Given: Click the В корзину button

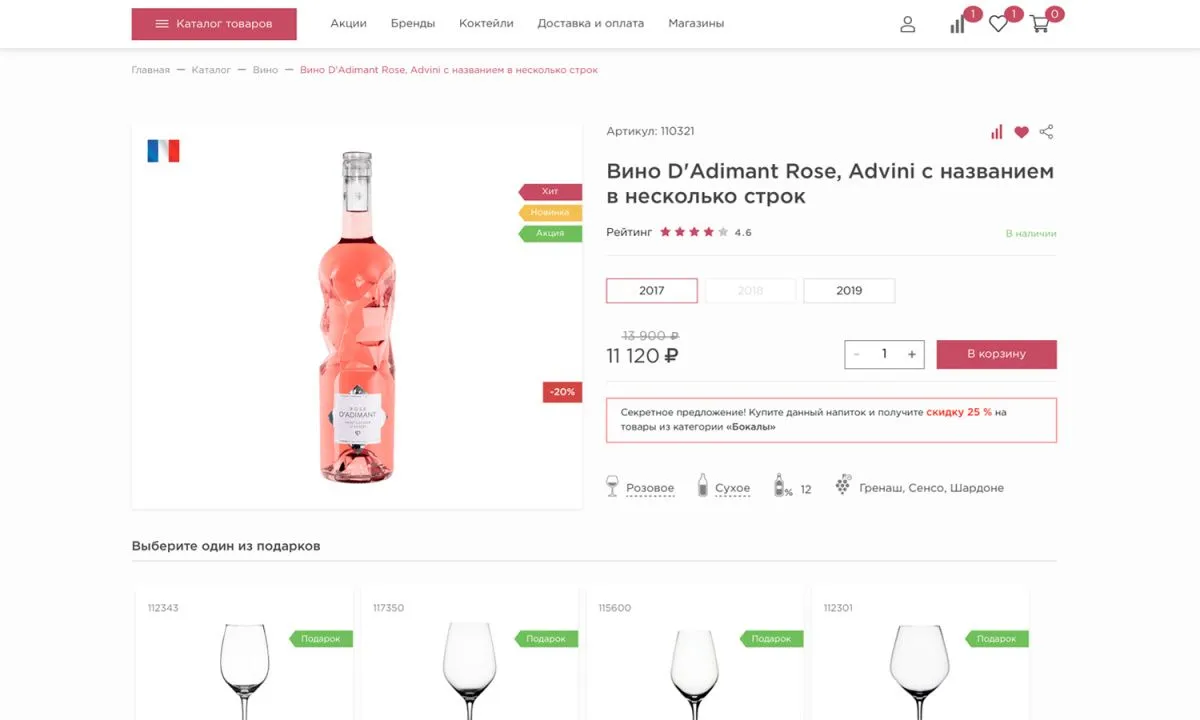Looking at the screenshot, I should tap(996, 354).
